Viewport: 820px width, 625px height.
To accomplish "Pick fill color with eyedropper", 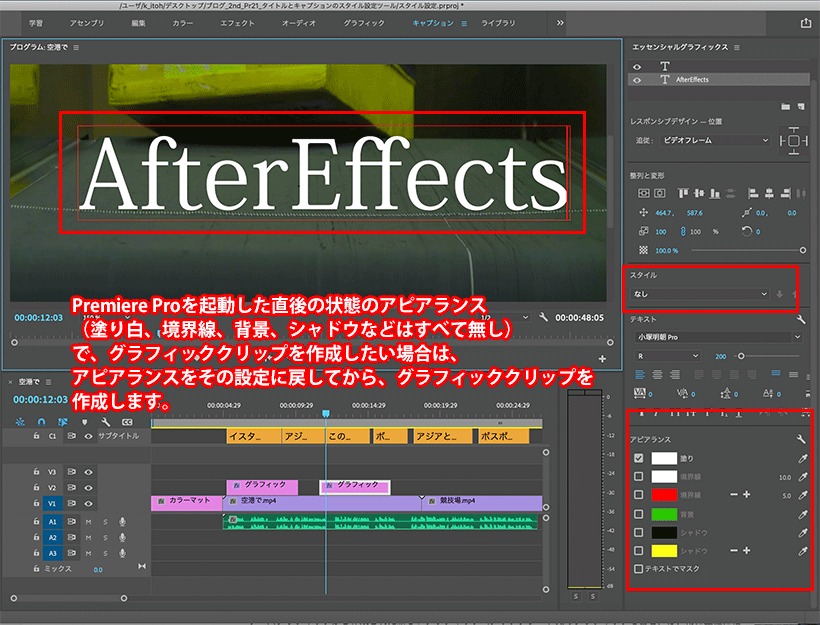I will [x=802, y=459].
